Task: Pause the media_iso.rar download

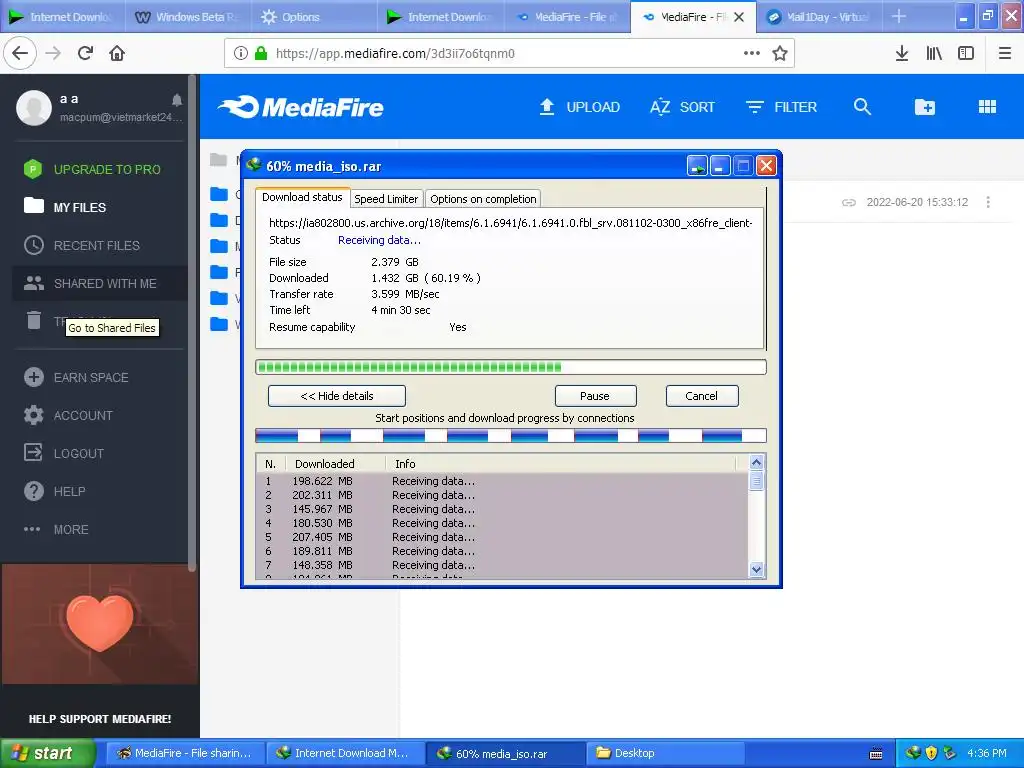Action: [x=595, y=396]
